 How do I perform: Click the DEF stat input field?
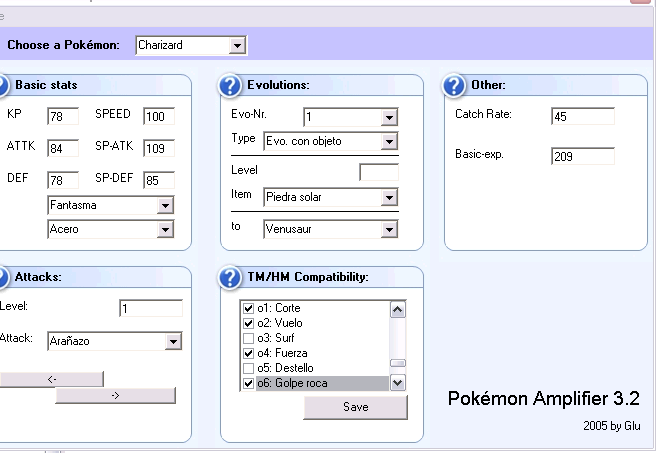(63, 180)
